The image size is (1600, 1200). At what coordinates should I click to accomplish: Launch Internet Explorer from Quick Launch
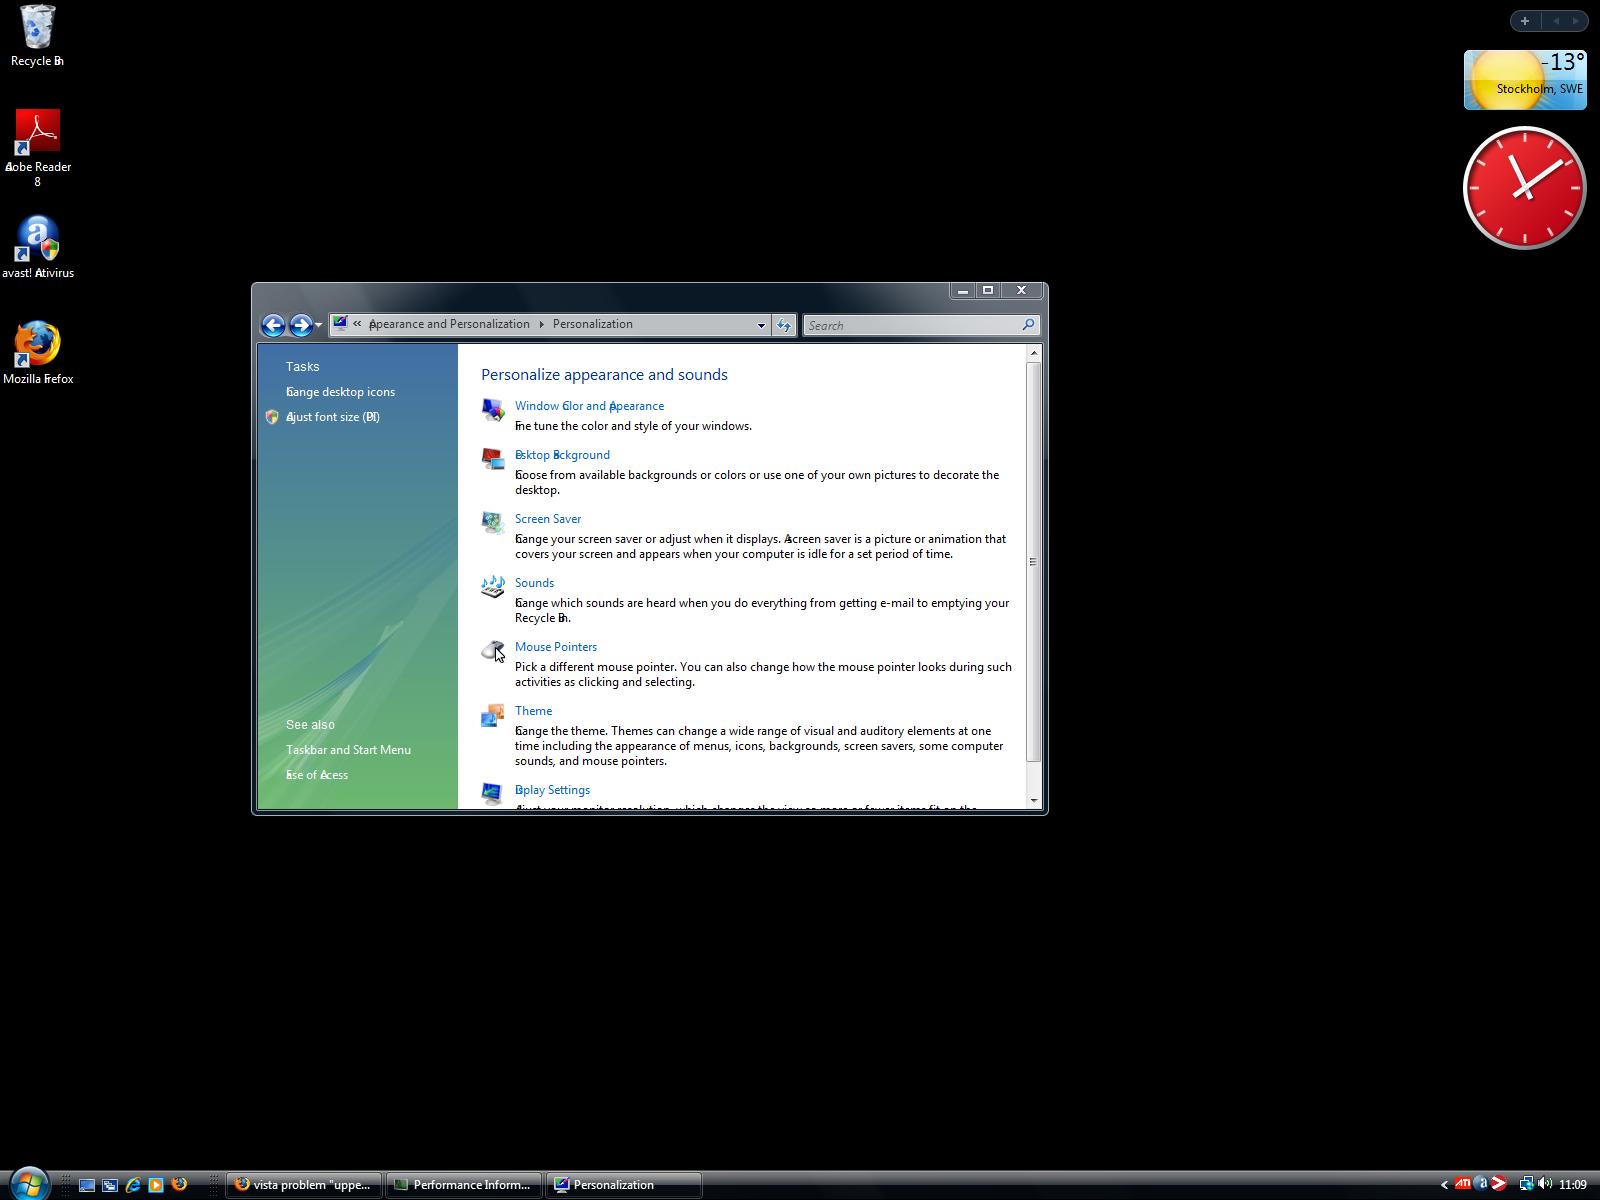133,1185
